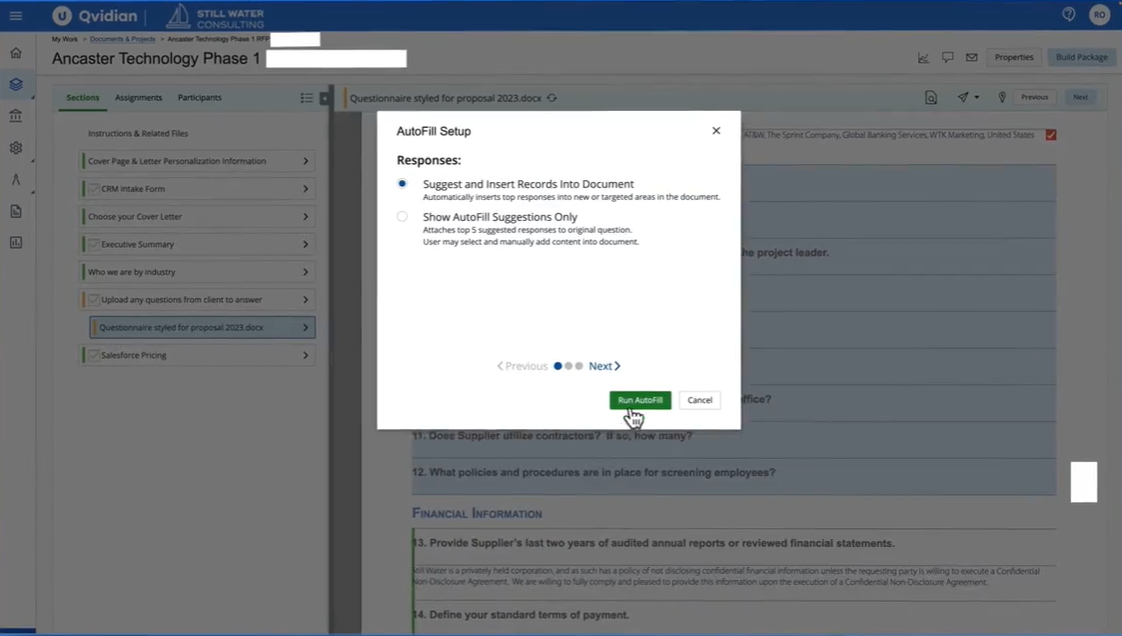Image resolution: width=1122 pixels, height=636 pixels.
Task: Click the Qvidian logo
Action: click(94, 15)
